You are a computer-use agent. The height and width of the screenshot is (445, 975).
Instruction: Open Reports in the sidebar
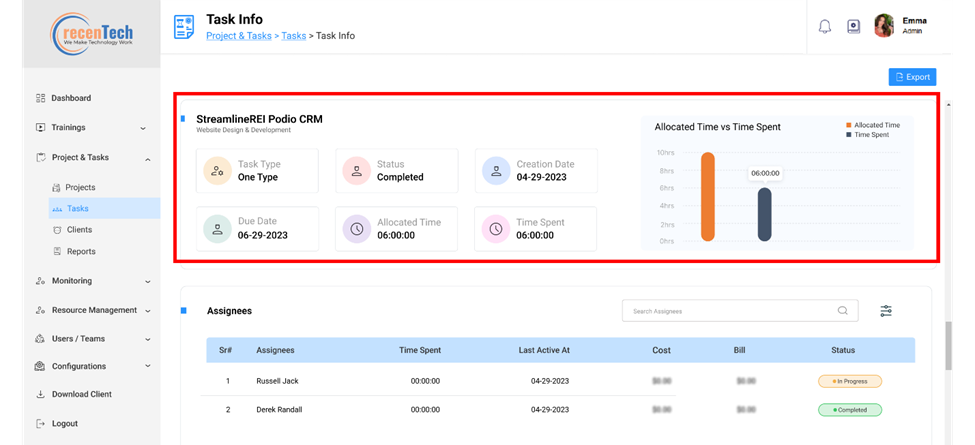point(81,252)
